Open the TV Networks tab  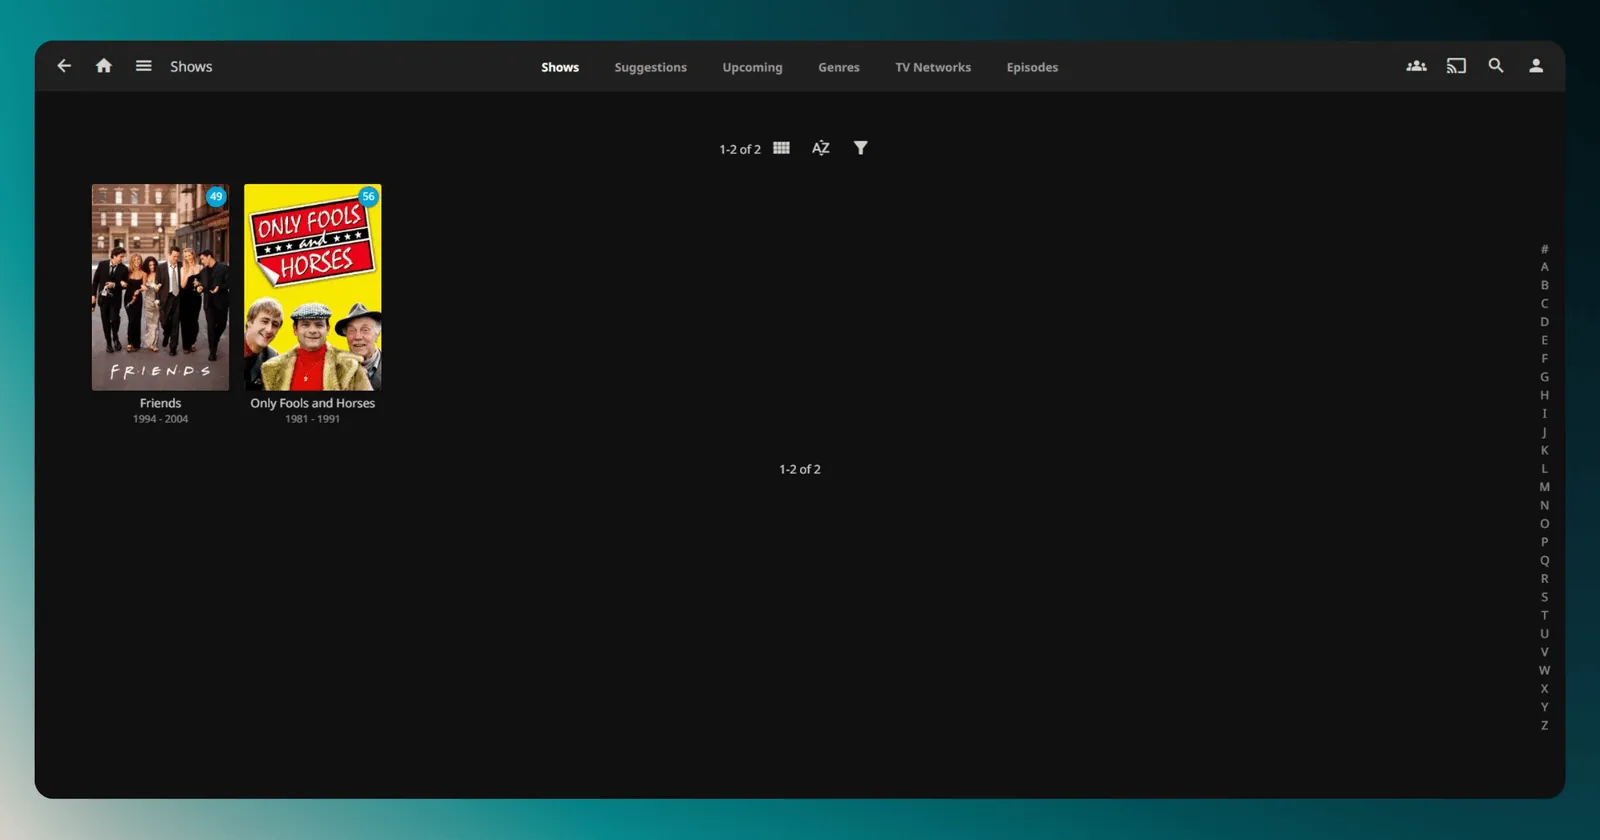point(933,67)
